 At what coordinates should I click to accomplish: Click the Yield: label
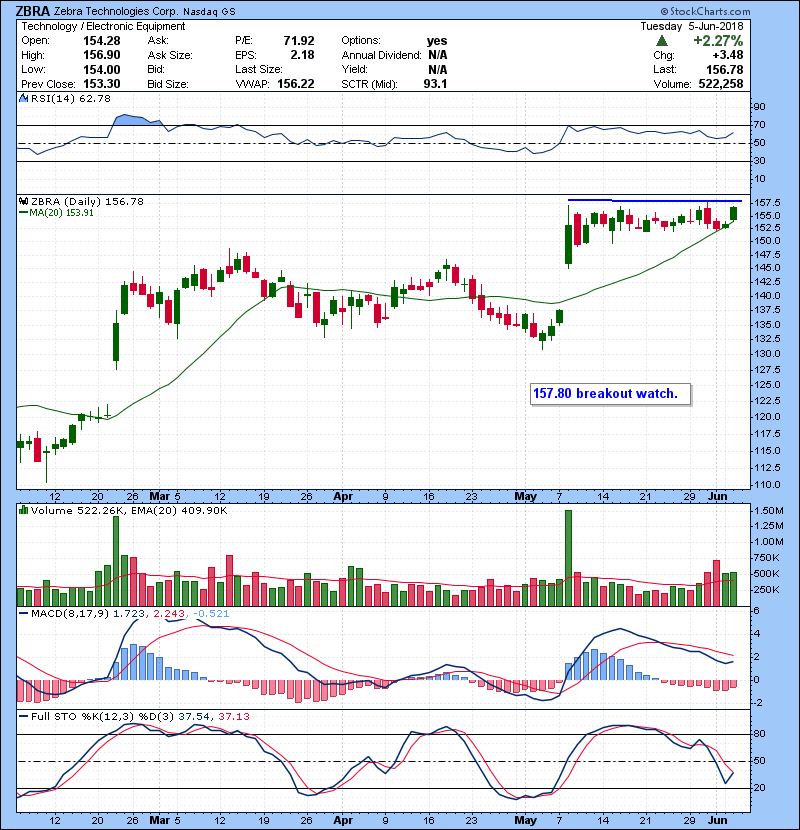pos(355,69)
